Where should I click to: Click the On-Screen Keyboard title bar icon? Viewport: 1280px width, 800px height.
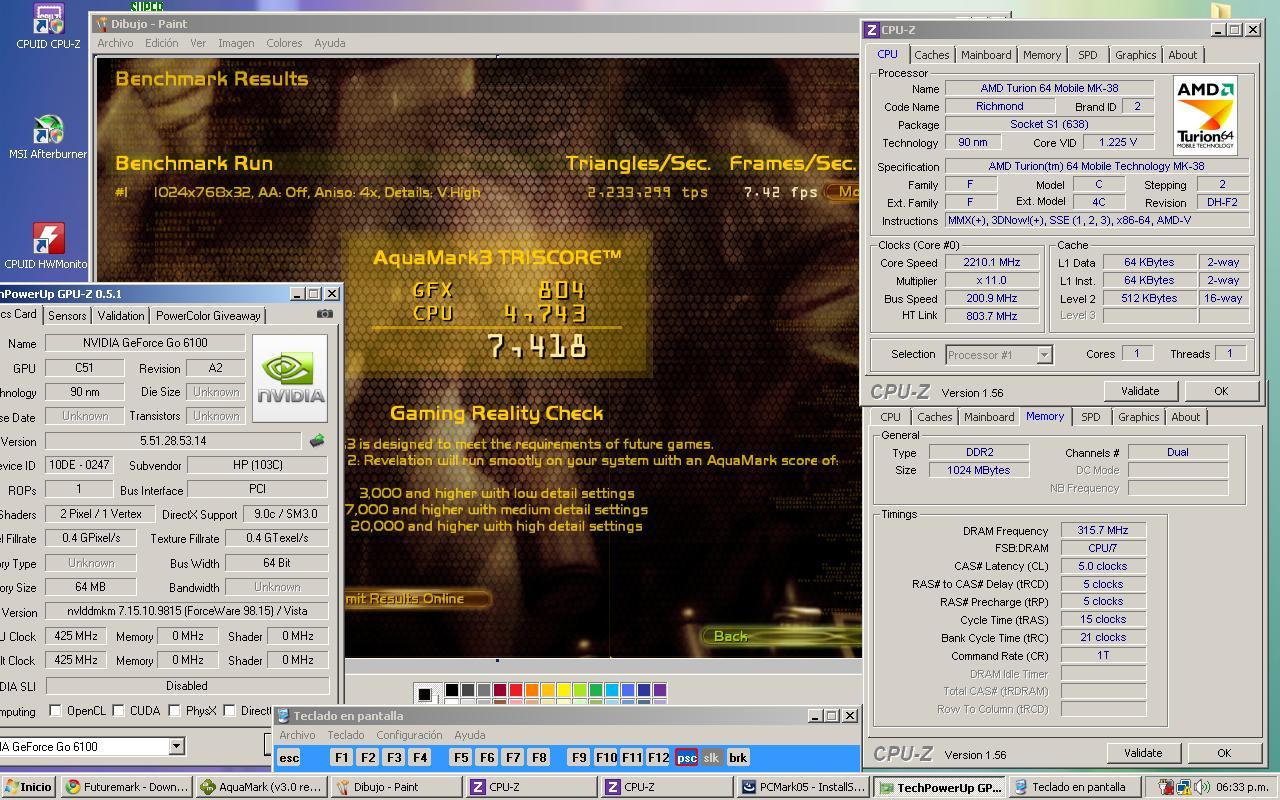tap(283, 716)
